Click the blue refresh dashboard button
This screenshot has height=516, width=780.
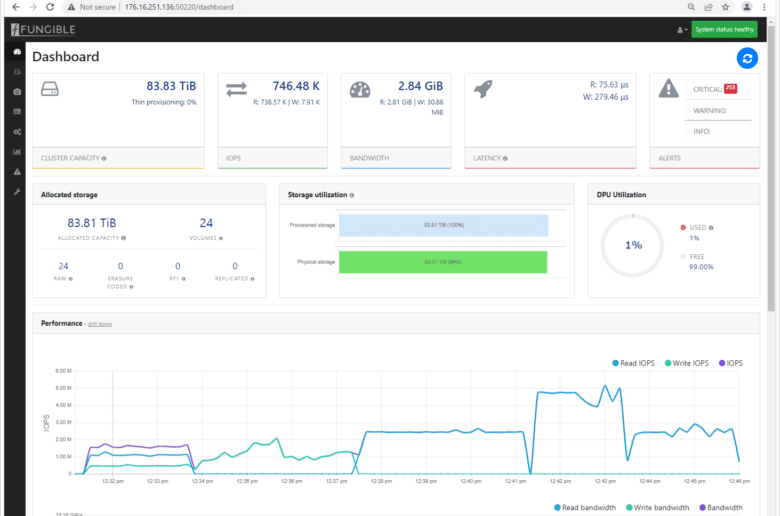click(x=747, y=58)
